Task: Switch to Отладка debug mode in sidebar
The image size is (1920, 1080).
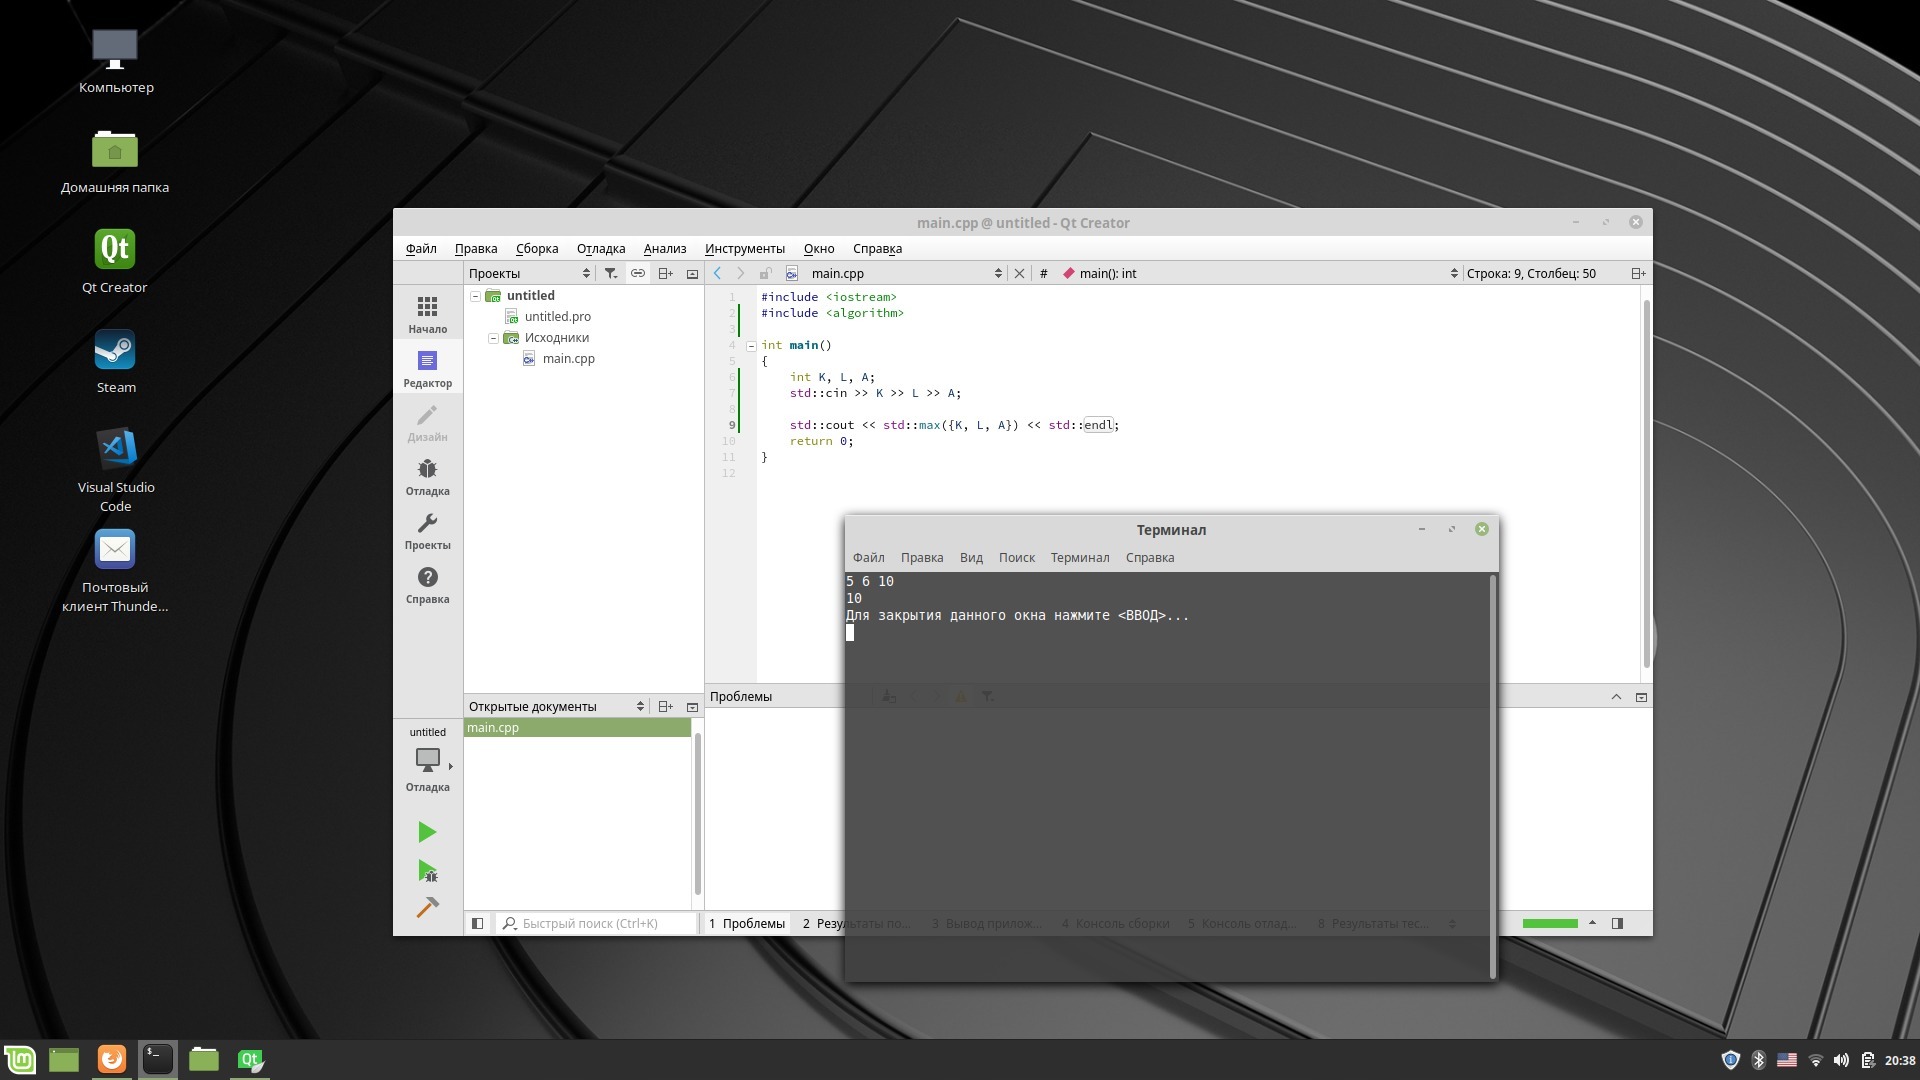Action: coord(427,477)
